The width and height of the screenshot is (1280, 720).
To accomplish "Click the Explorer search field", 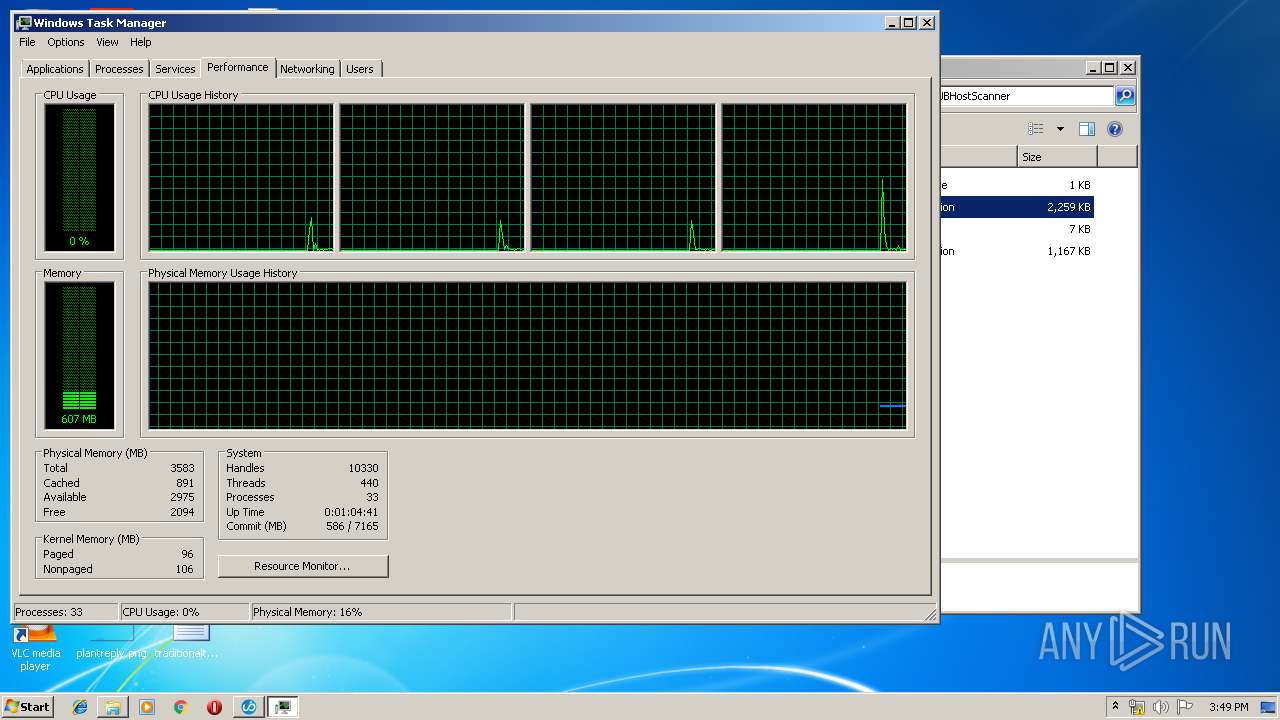I will coord(1026,96).
